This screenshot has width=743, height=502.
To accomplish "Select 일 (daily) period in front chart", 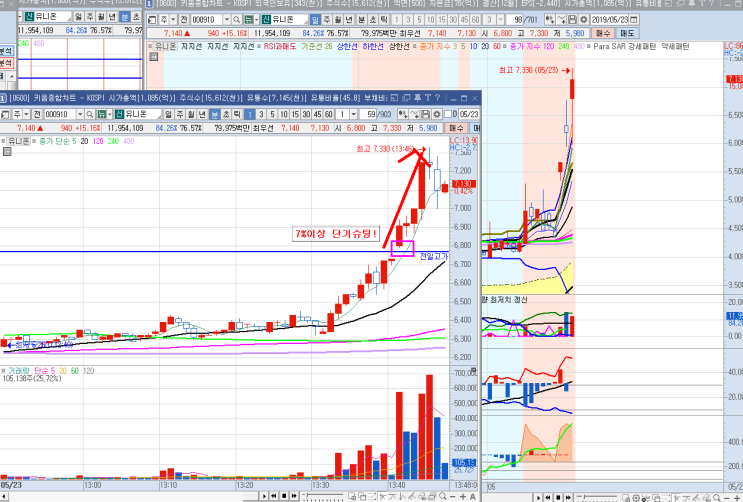I will tap(168, 114).
